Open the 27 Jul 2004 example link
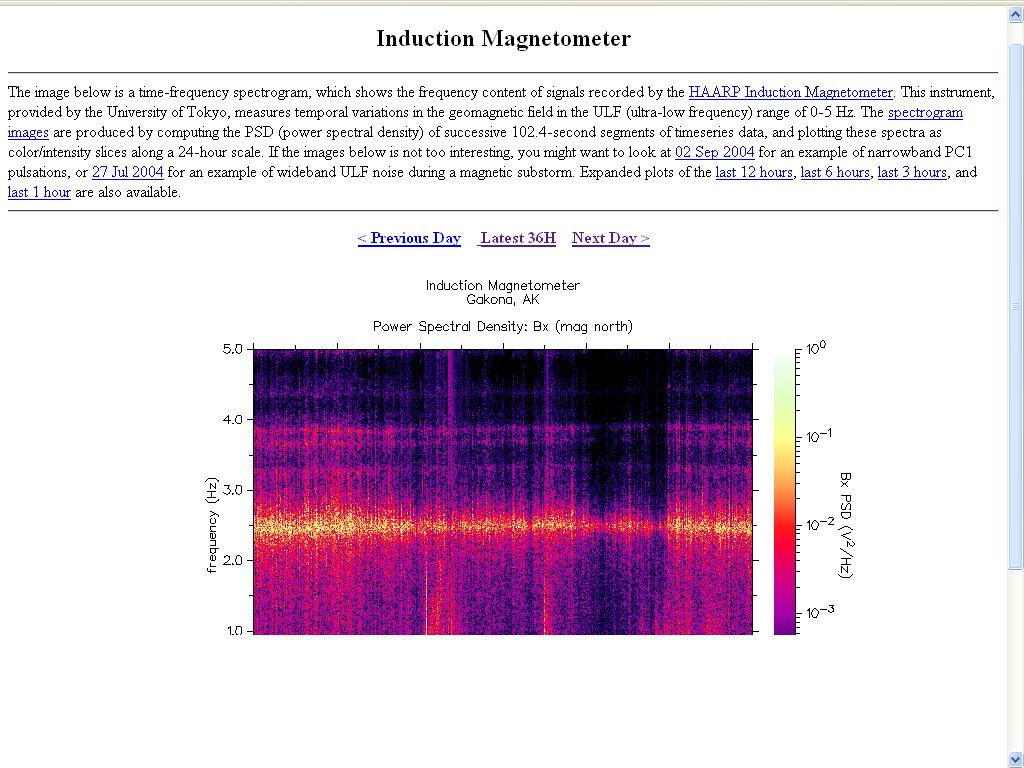This screenshot has width=1024, height=768. tap(127, 172)
